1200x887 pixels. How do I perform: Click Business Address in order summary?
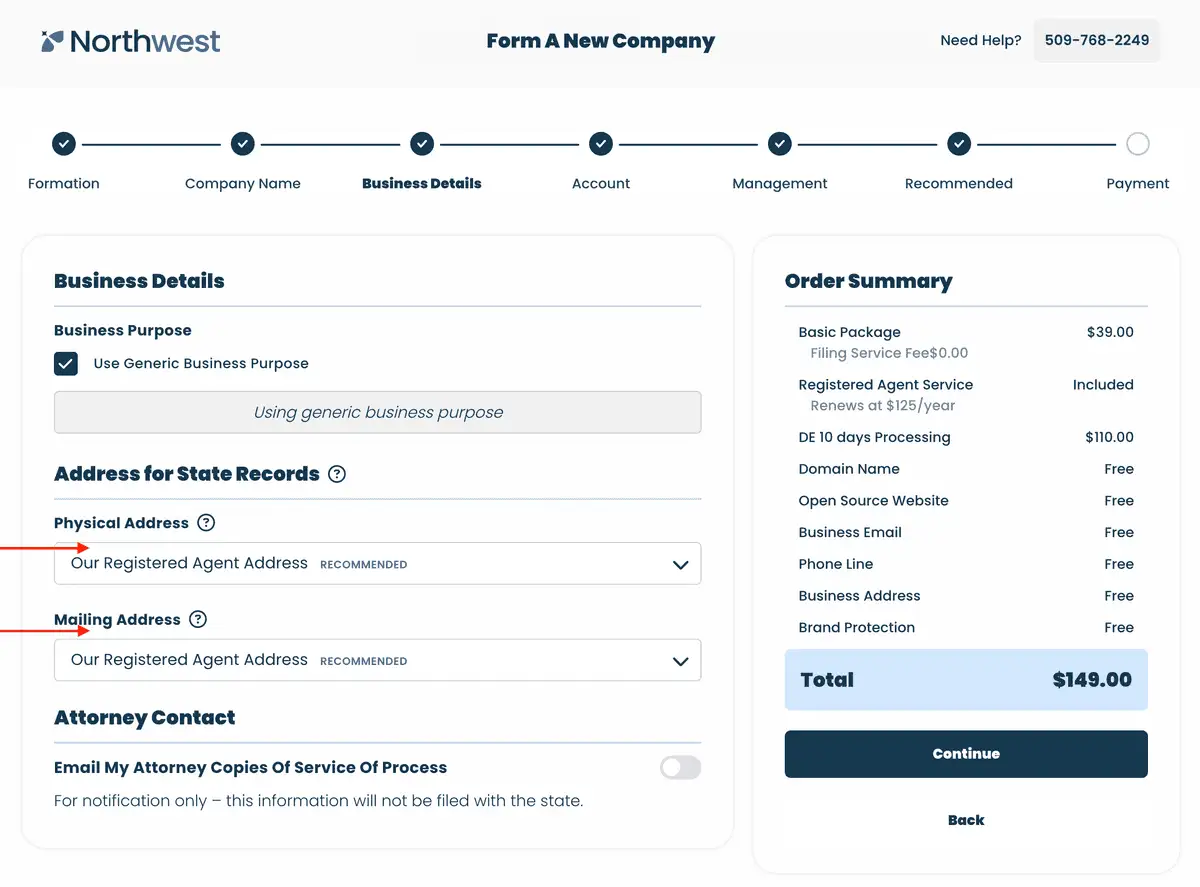pos(859,596)
